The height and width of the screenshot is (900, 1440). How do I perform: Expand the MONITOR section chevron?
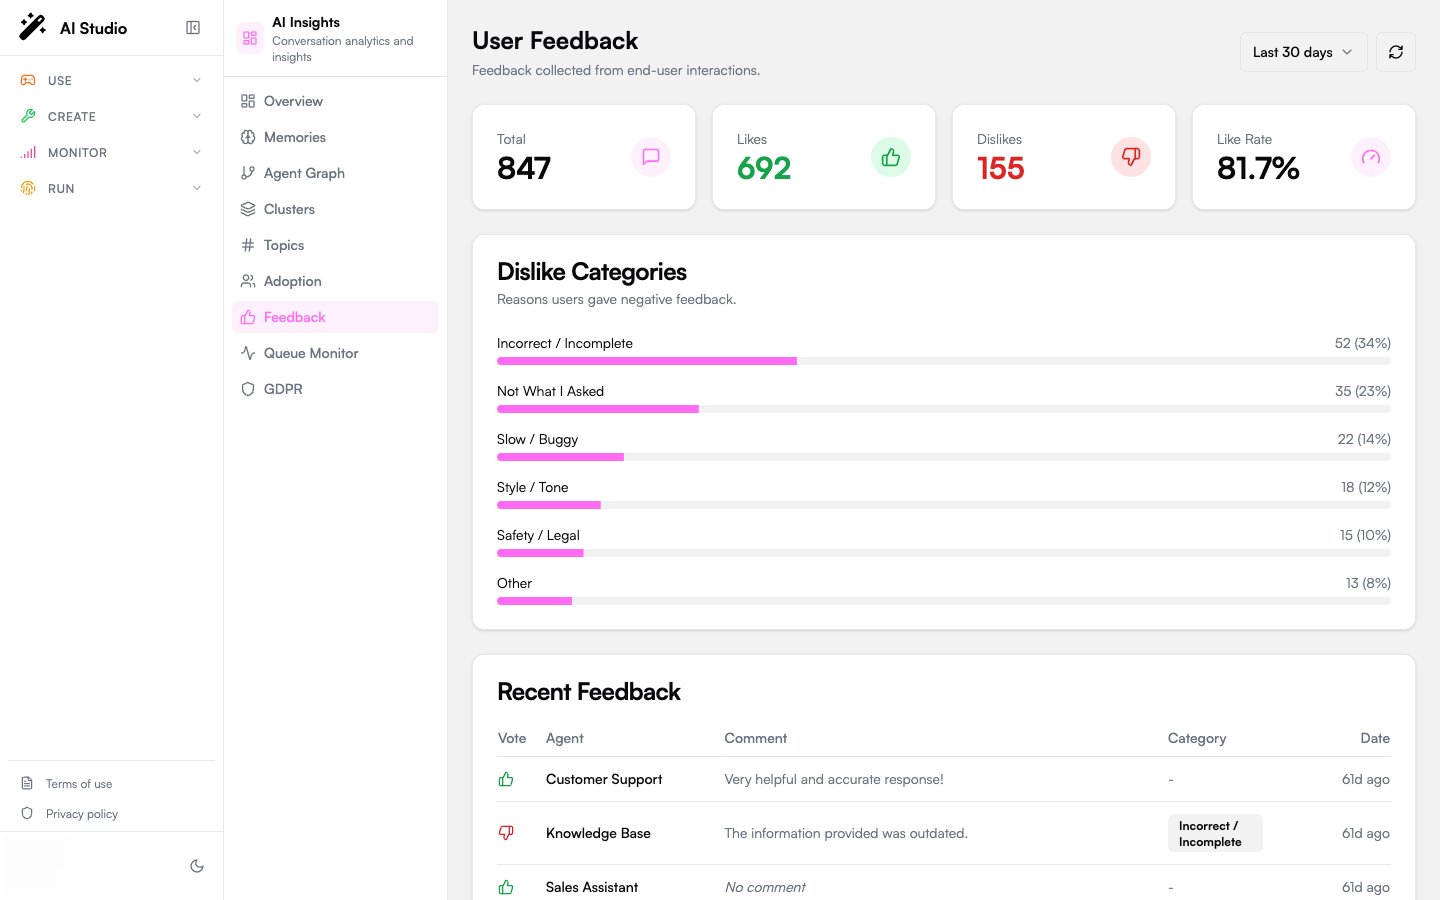point(197,152)
